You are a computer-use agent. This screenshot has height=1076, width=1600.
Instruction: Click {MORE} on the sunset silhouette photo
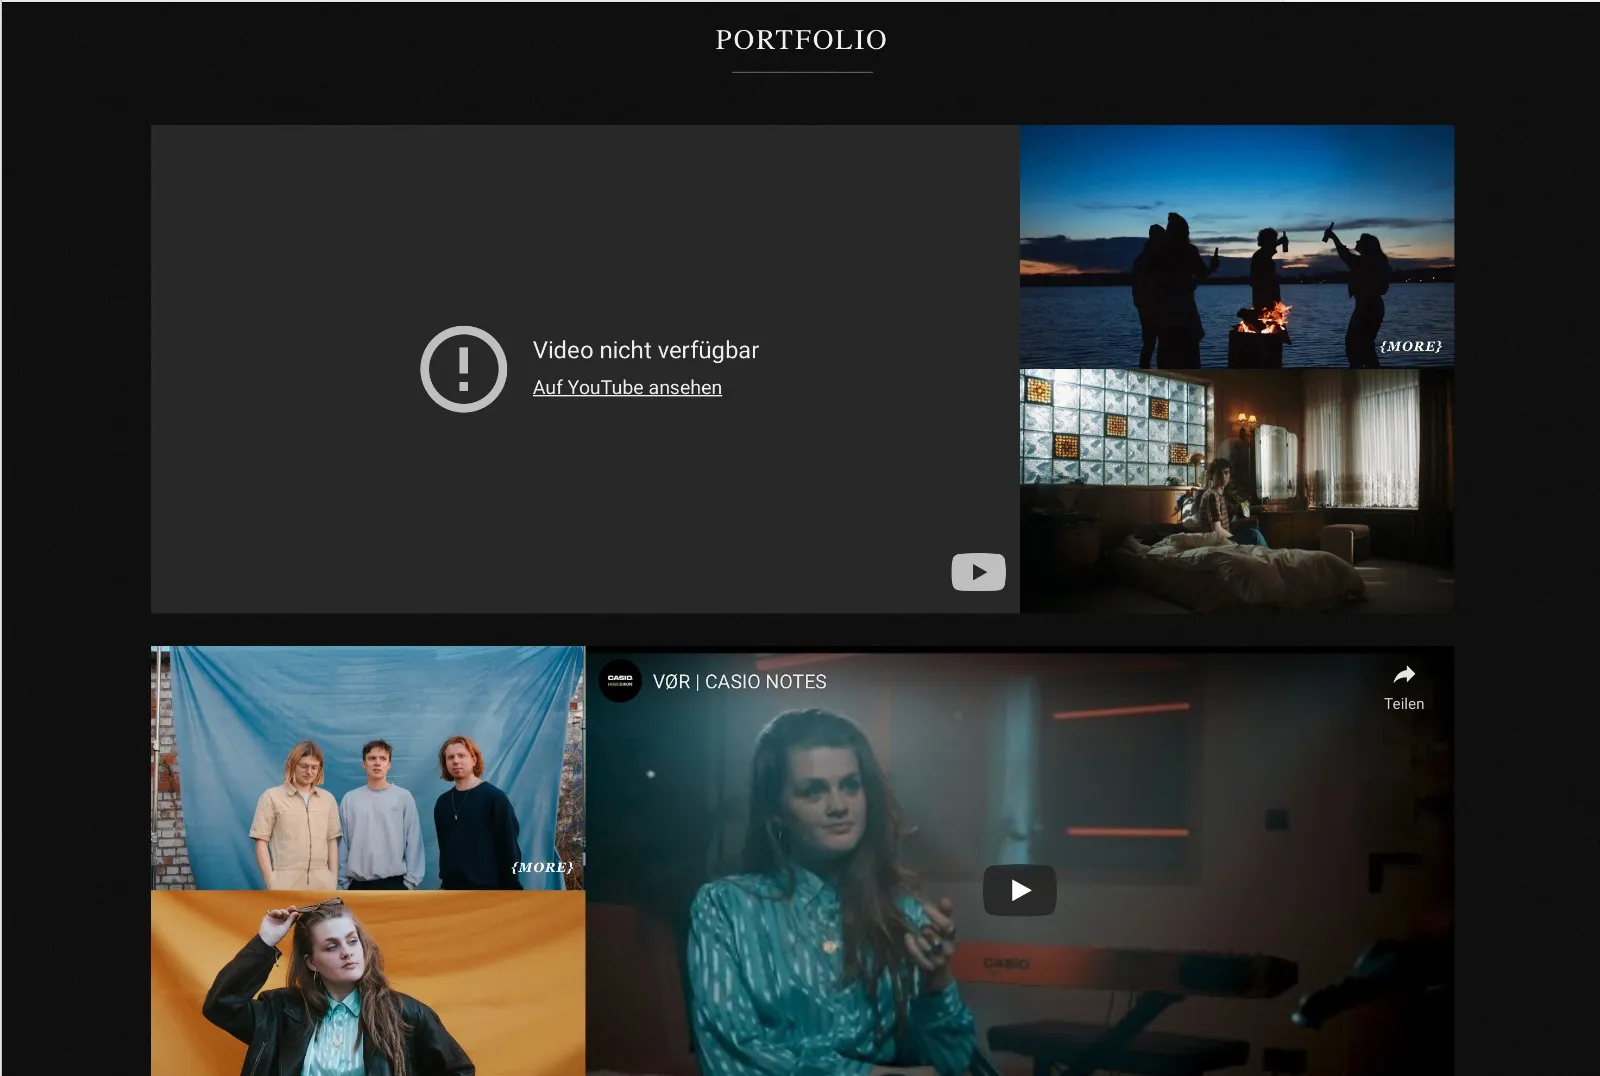(x=1411, y=346)
